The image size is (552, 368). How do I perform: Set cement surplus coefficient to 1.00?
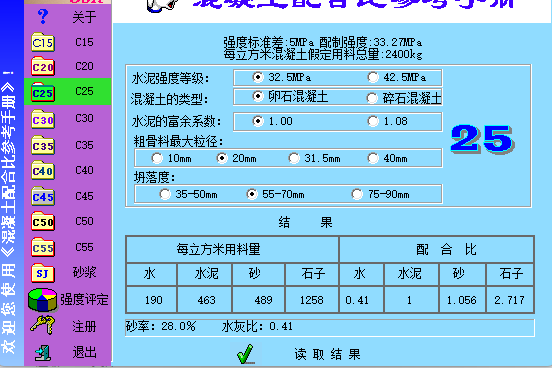258,121
